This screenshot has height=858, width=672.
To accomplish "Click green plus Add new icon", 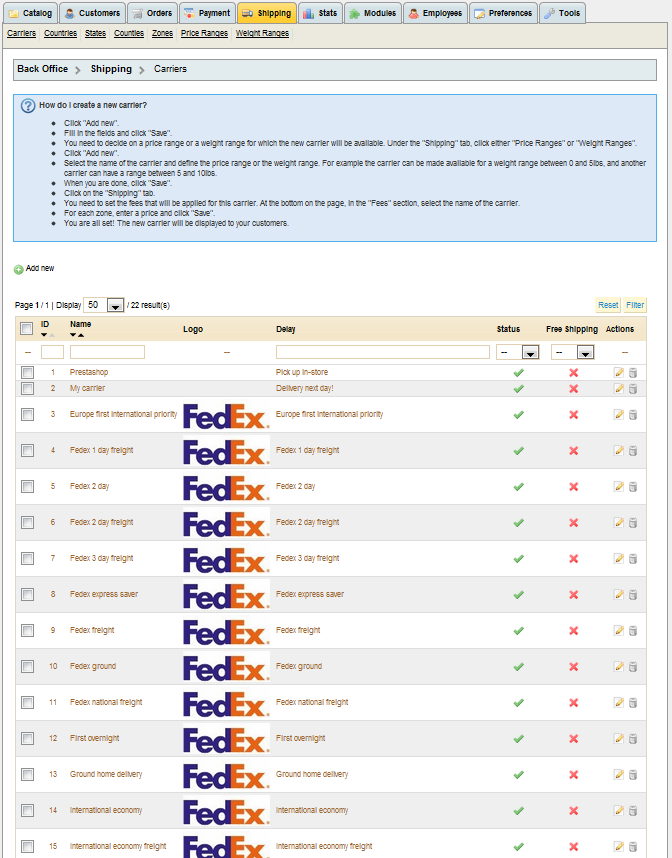I will tap(19, 269).
